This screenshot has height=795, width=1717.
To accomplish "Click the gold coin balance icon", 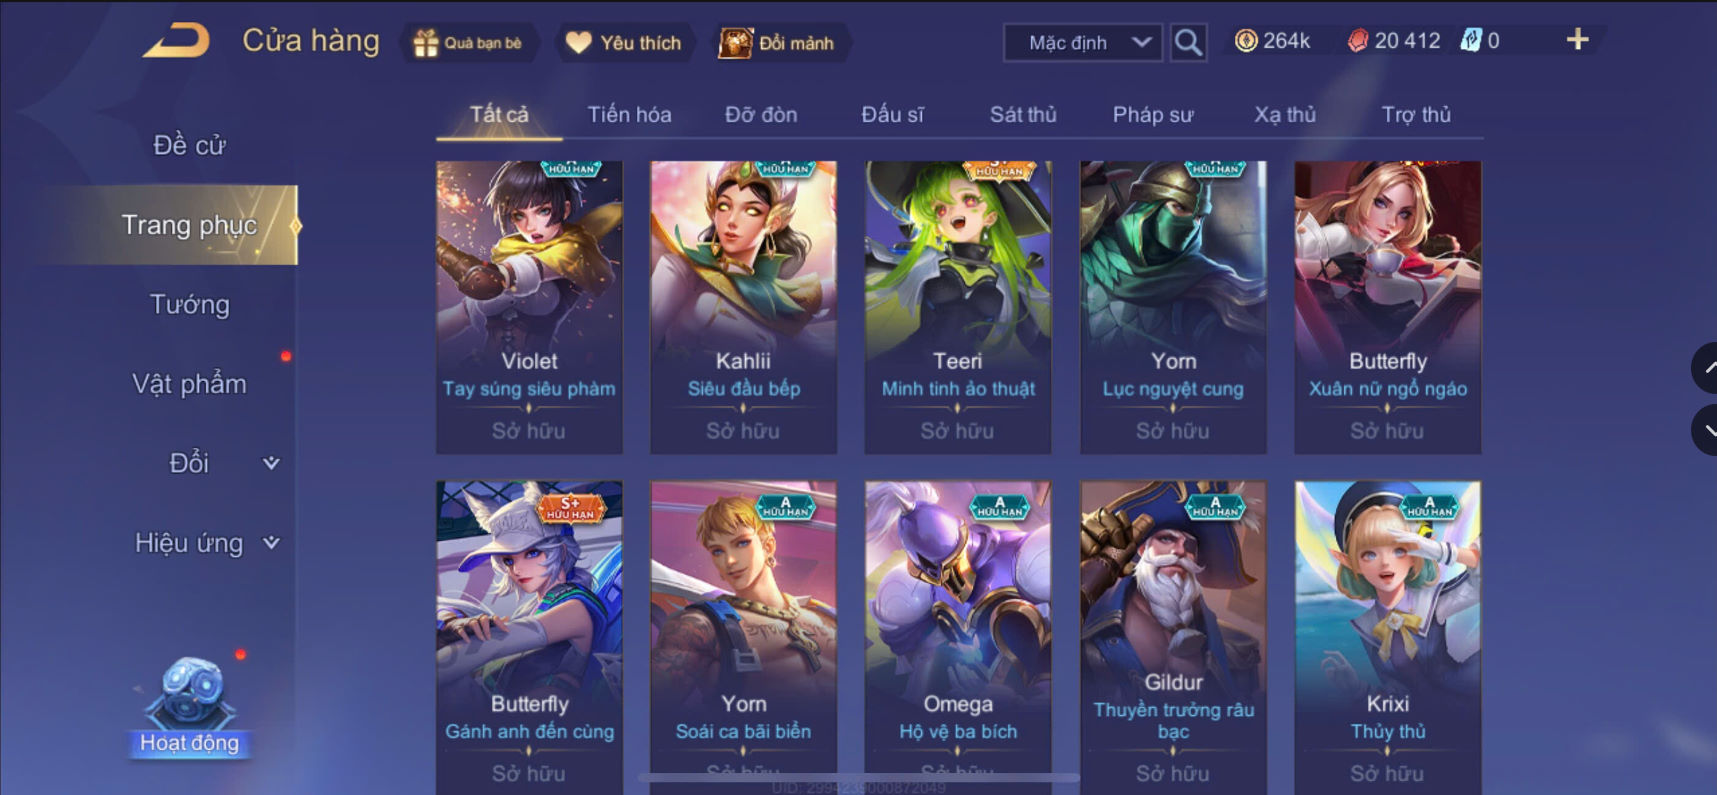I will click(x=1245, y=41).
